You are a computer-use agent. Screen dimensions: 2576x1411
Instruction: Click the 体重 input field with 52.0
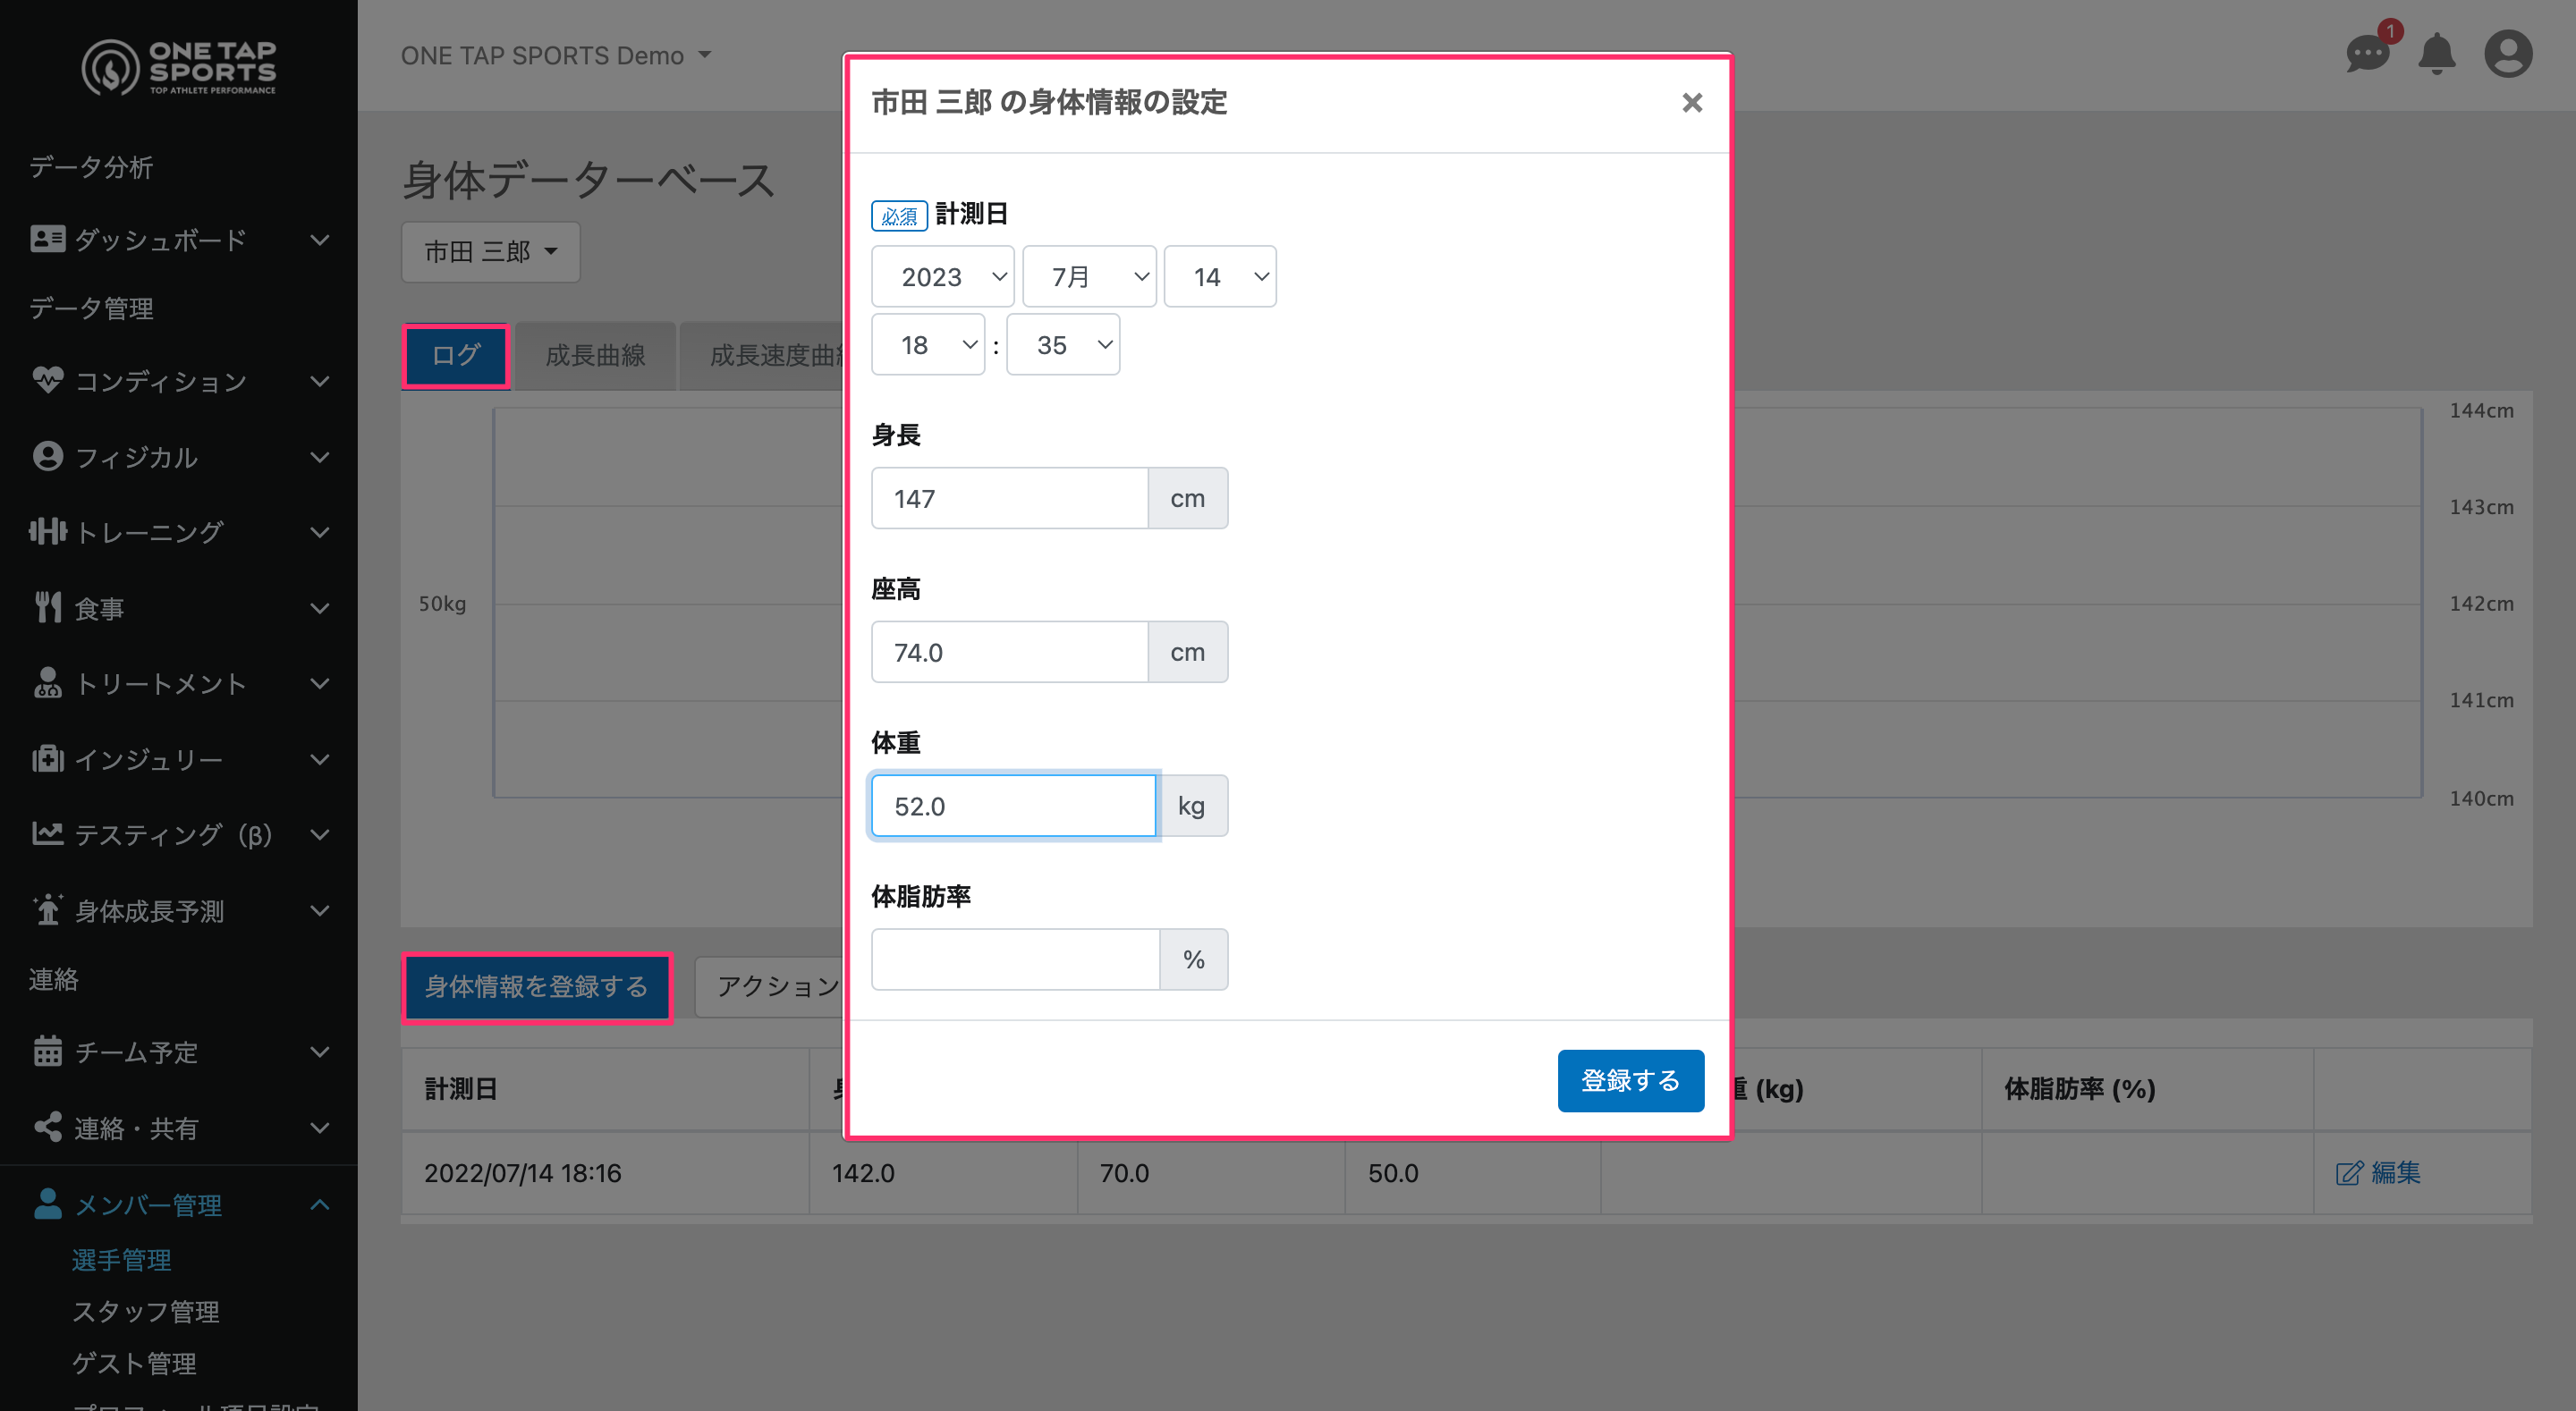click(1013, 806)
